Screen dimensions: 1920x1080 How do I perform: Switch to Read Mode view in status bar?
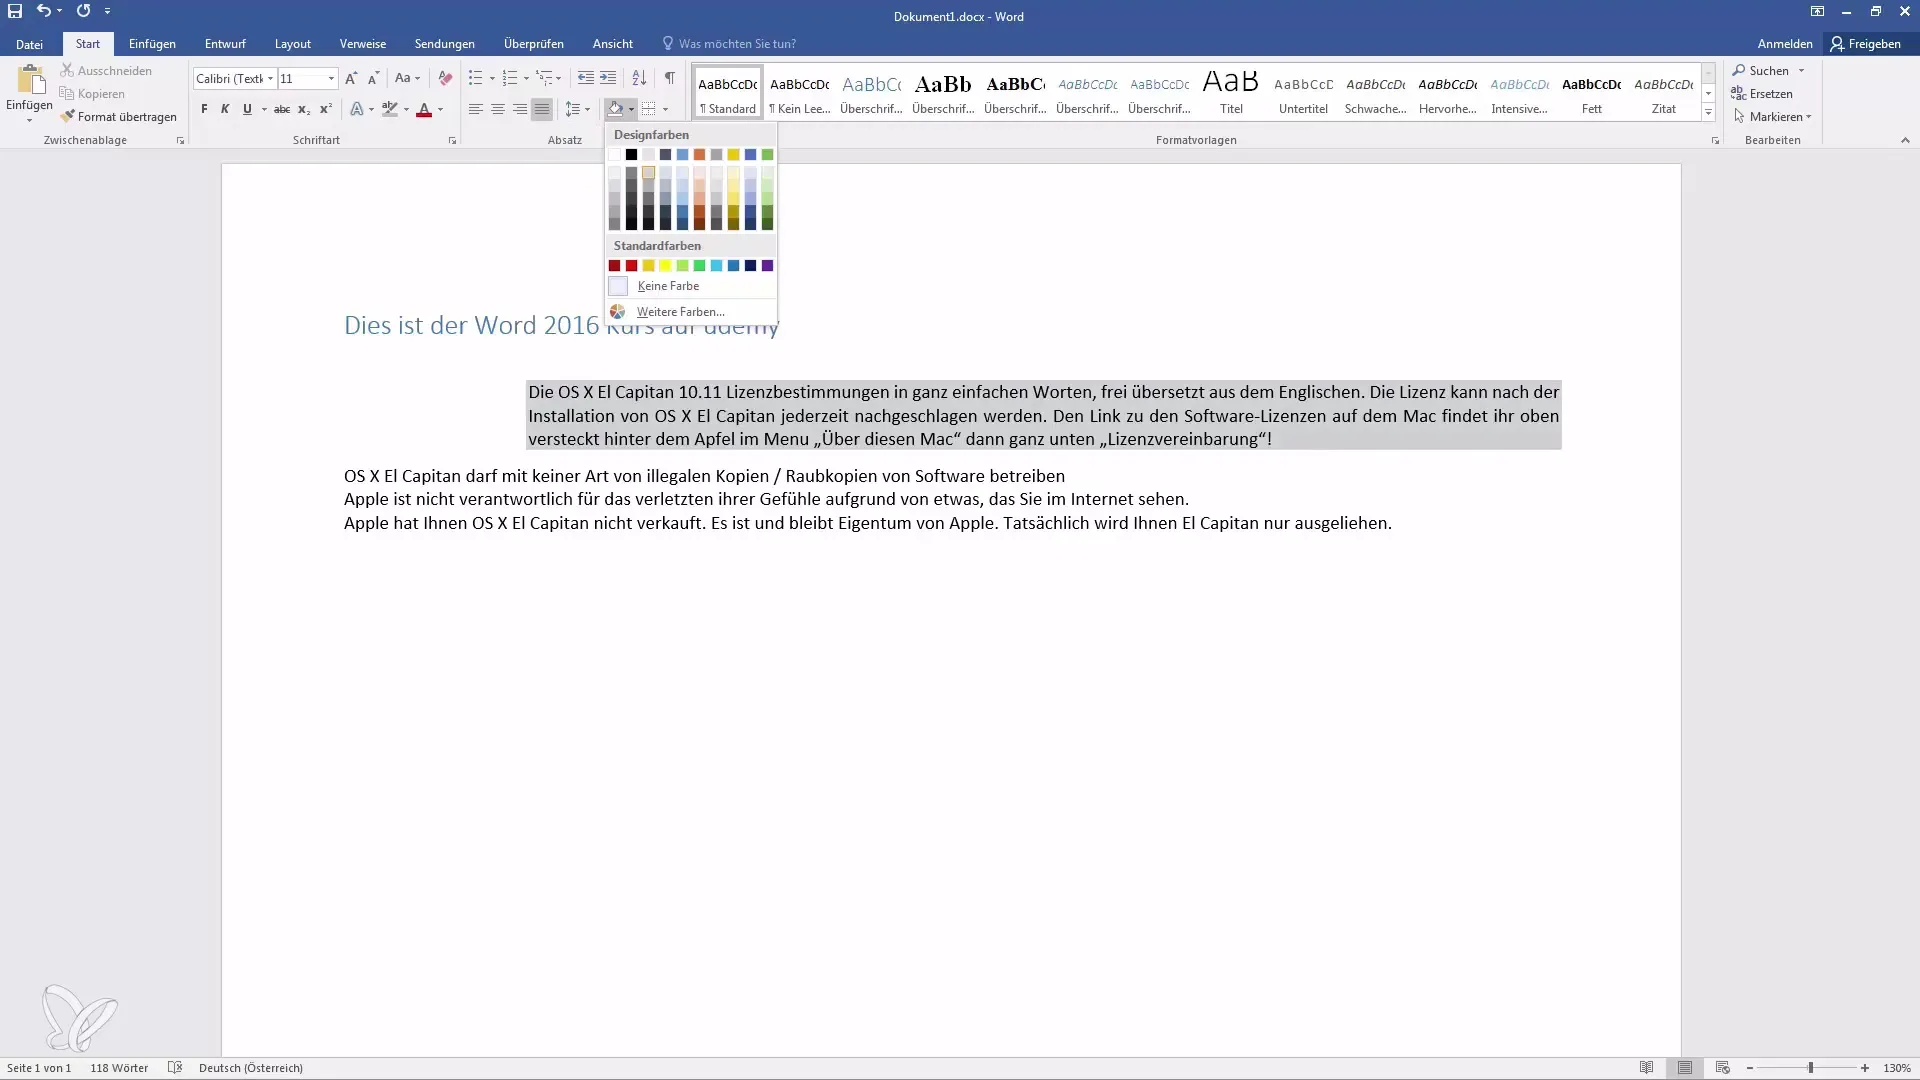(x=1646, y=1068)
